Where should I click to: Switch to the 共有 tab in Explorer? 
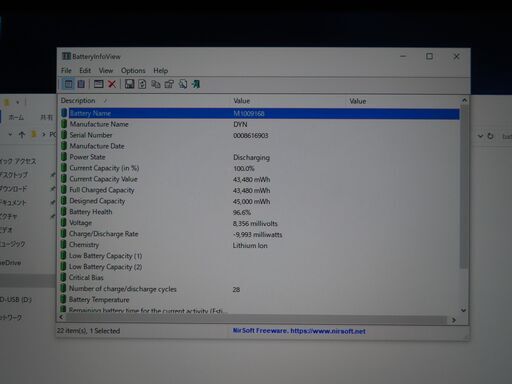pyautogui.click(x=46, y=117)
